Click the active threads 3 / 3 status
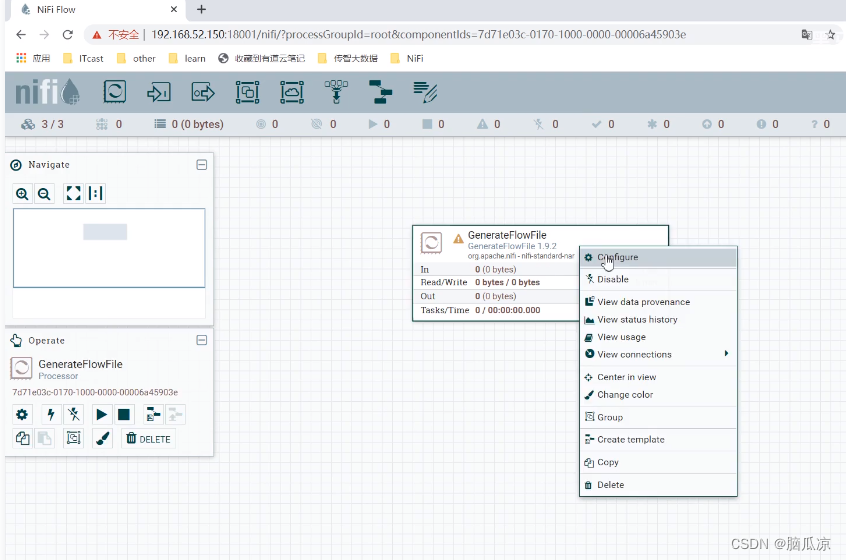The image size is (846, 560). point(43,124)
